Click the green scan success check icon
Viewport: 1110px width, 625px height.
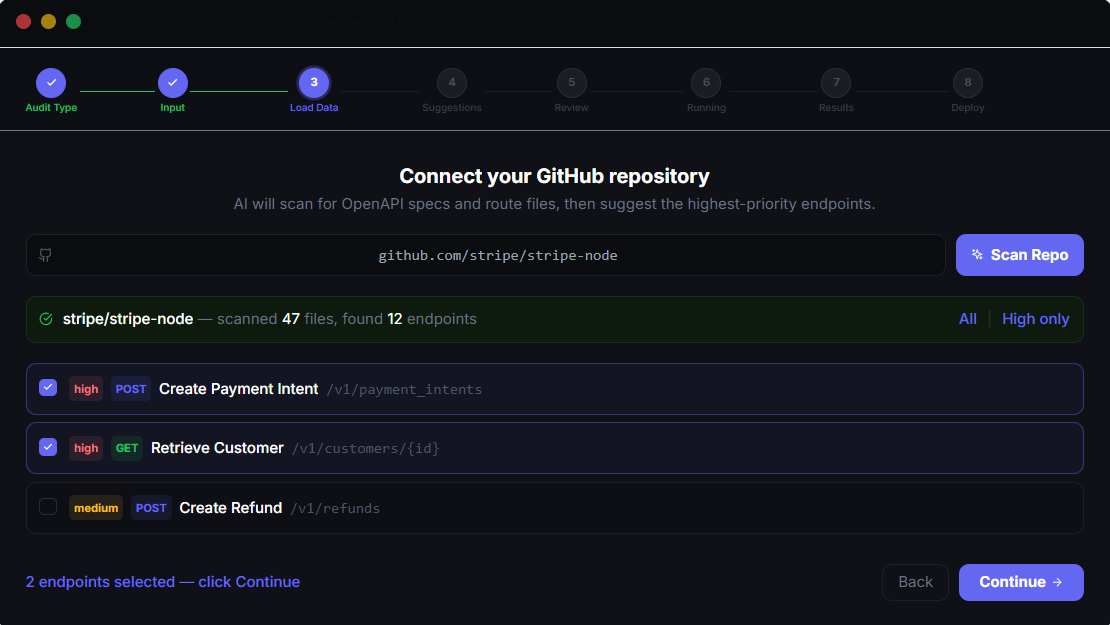pyautogui.click(x=46, y=319)
